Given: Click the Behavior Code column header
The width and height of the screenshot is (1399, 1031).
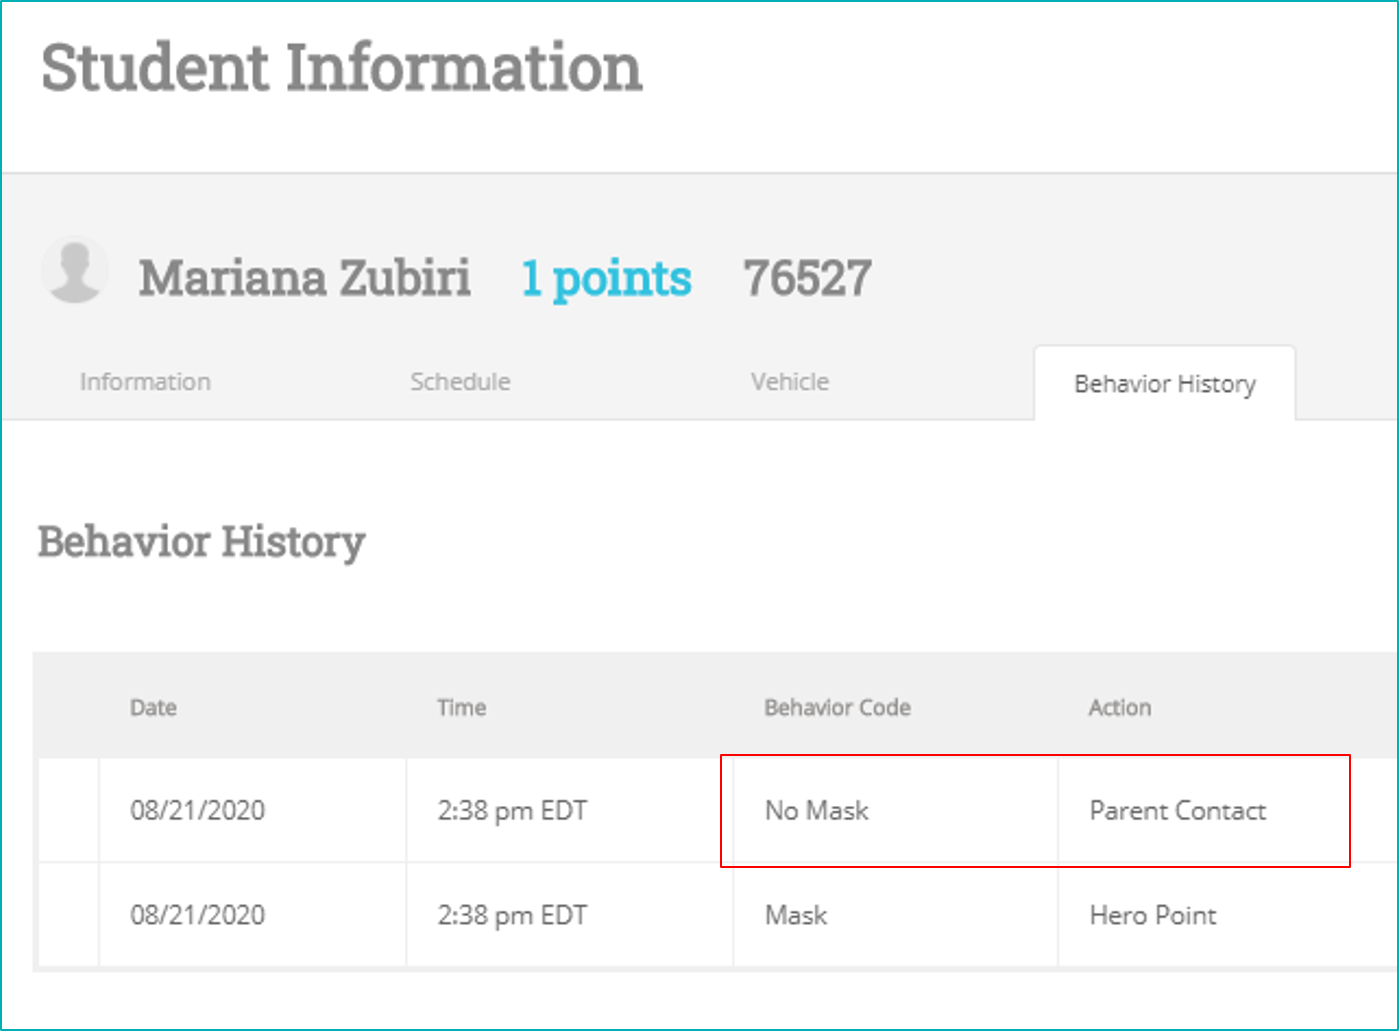Looking at the screenshot, I should click(837, 707).
